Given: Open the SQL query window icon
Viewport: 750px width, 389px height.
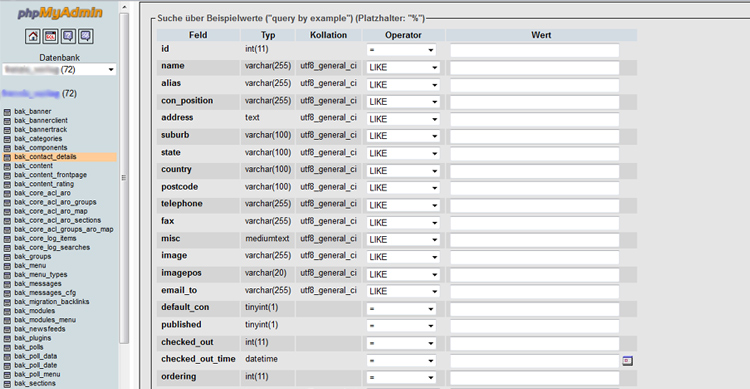Looking at the screenshot, I should (50, 36).
